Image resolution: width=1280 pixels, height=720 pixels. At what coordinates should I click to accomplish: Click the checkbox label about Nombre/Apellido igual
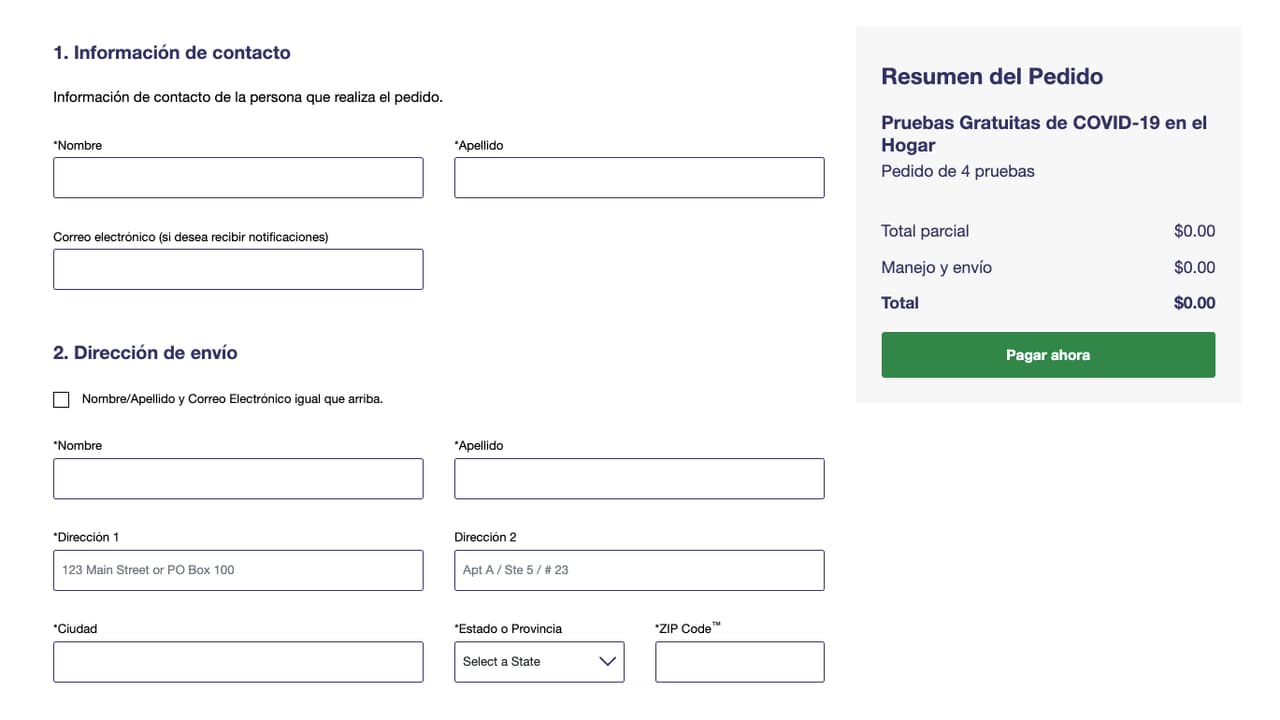coord(232,399)
